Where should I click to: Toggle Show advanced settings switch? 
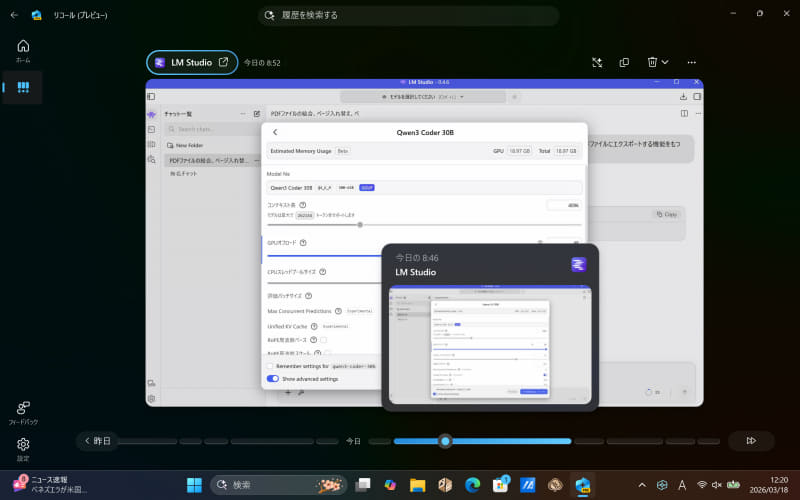[273, 379]
